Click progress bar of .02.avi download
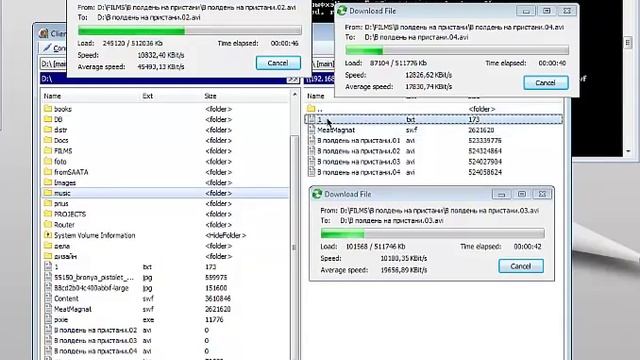 (190, 31)
